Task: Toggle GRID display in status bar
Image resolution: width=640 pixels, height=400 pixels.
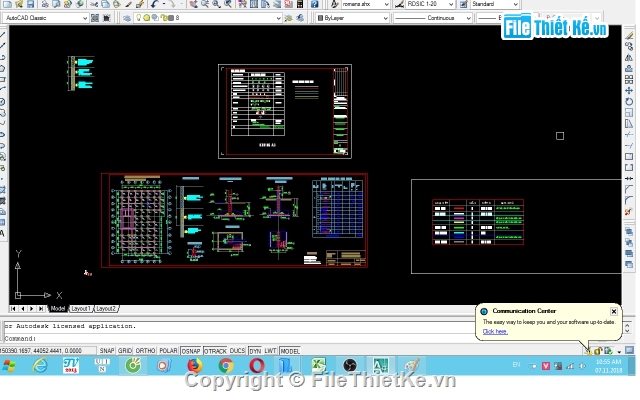Action: coord(125,351)
